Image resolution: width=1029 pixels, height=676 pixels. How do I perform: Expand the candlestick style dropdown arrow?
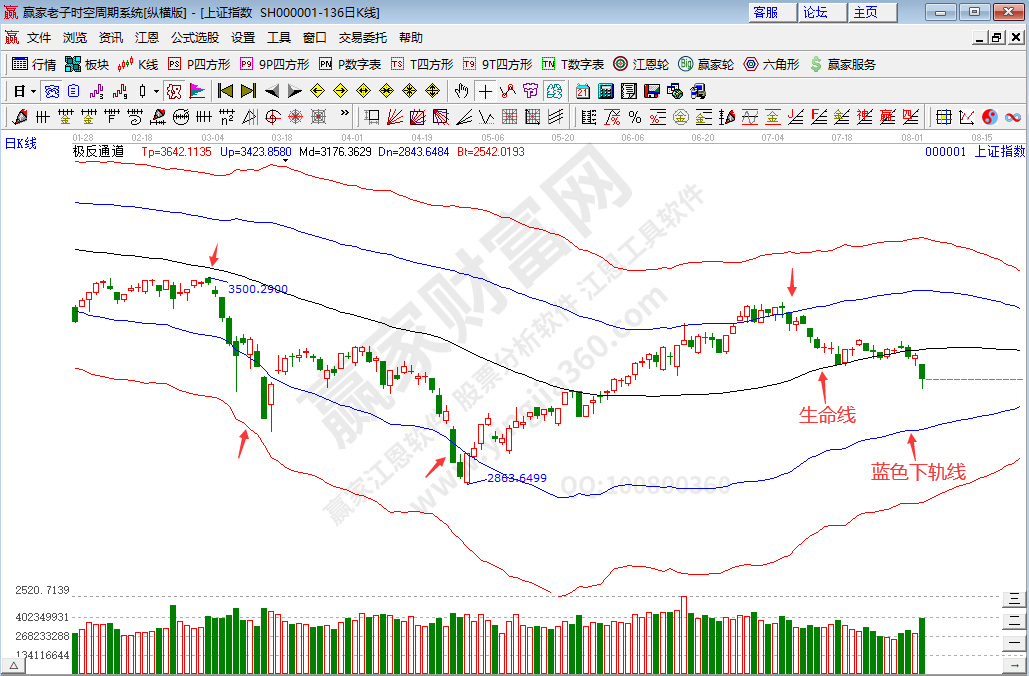(x=156, y=91)
